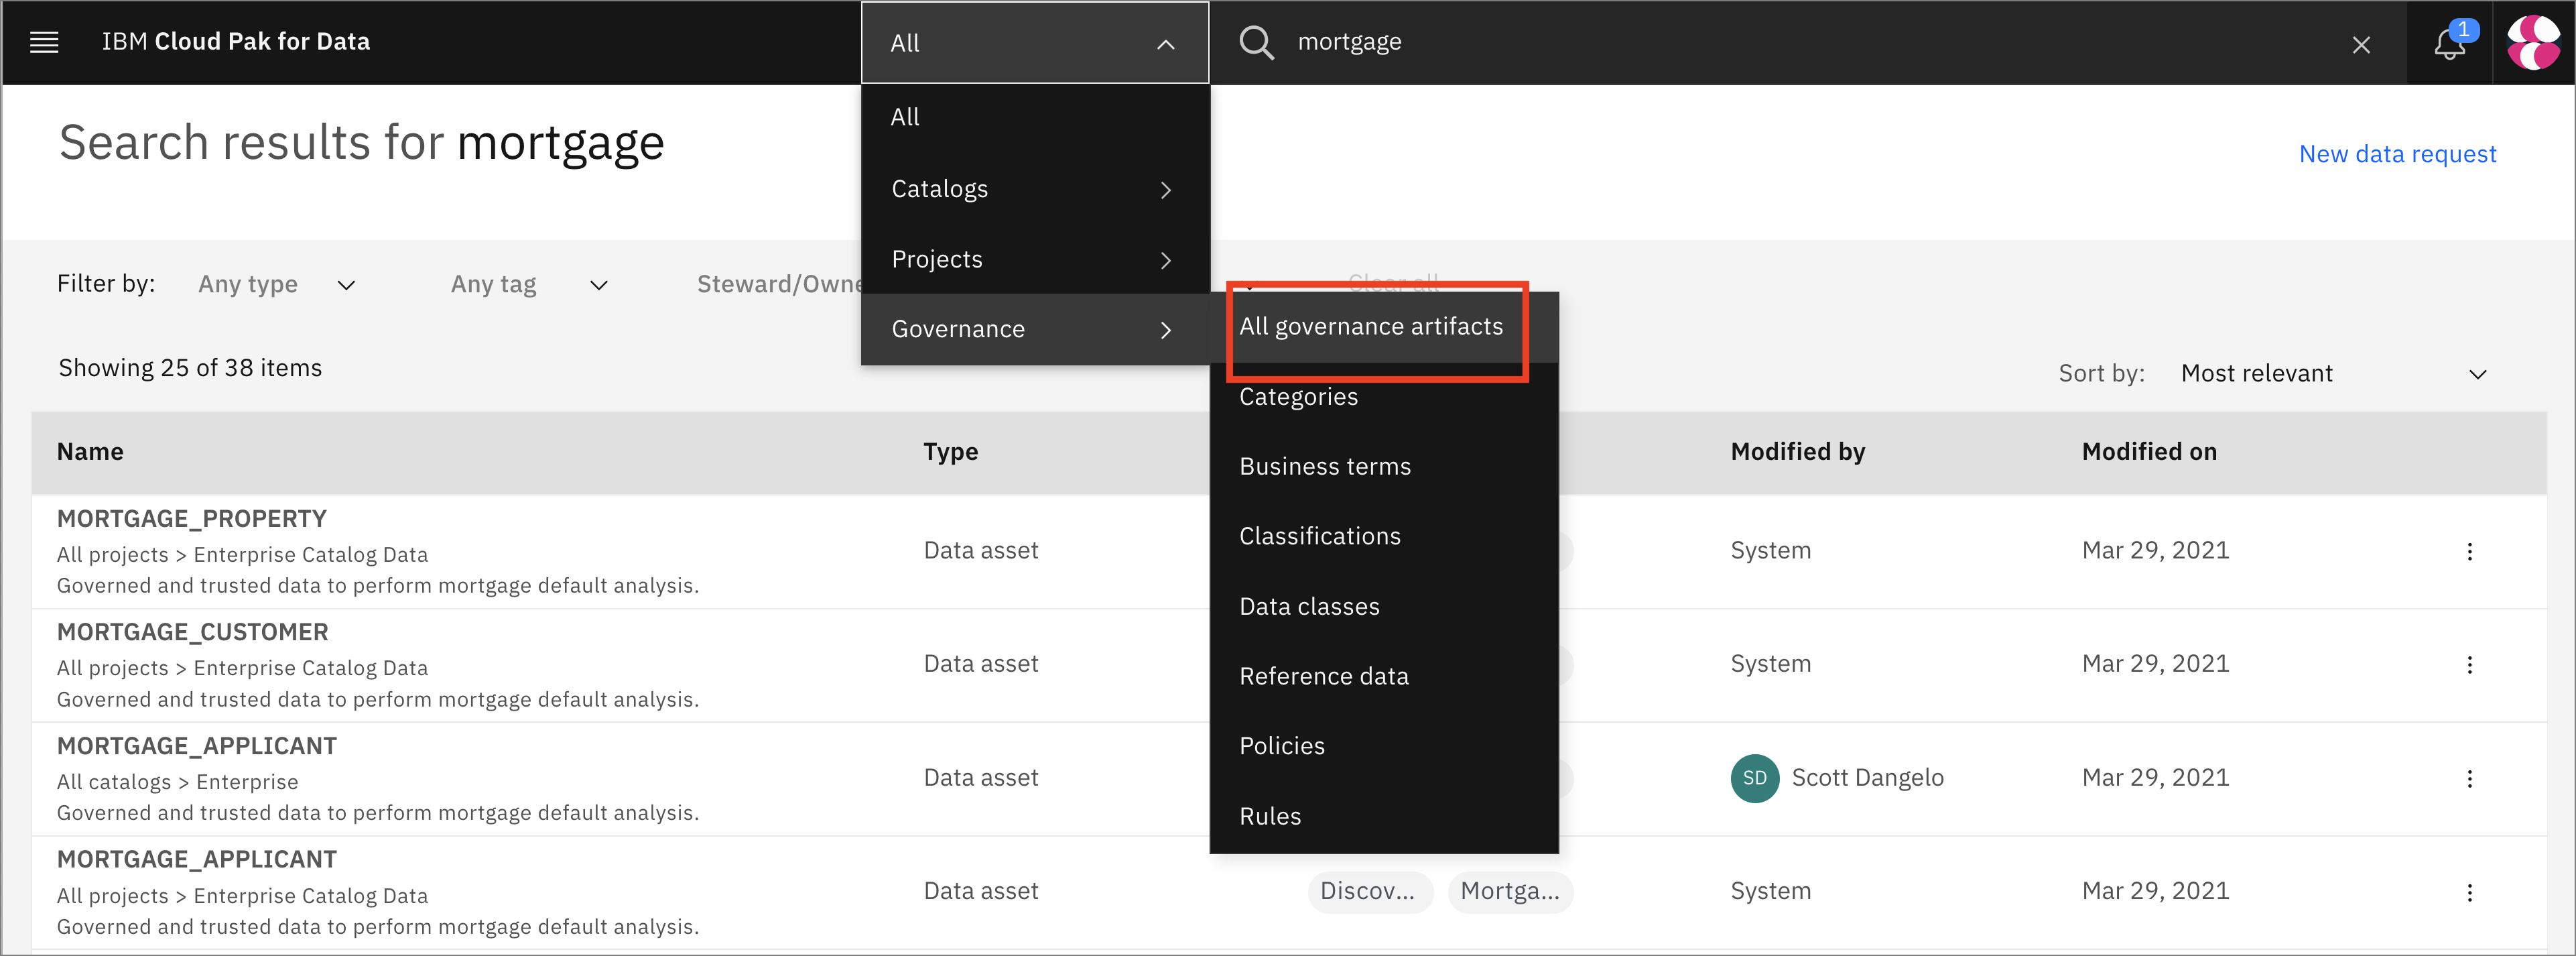Open the Sort by Most relevant dropdown

(2333, 374)
